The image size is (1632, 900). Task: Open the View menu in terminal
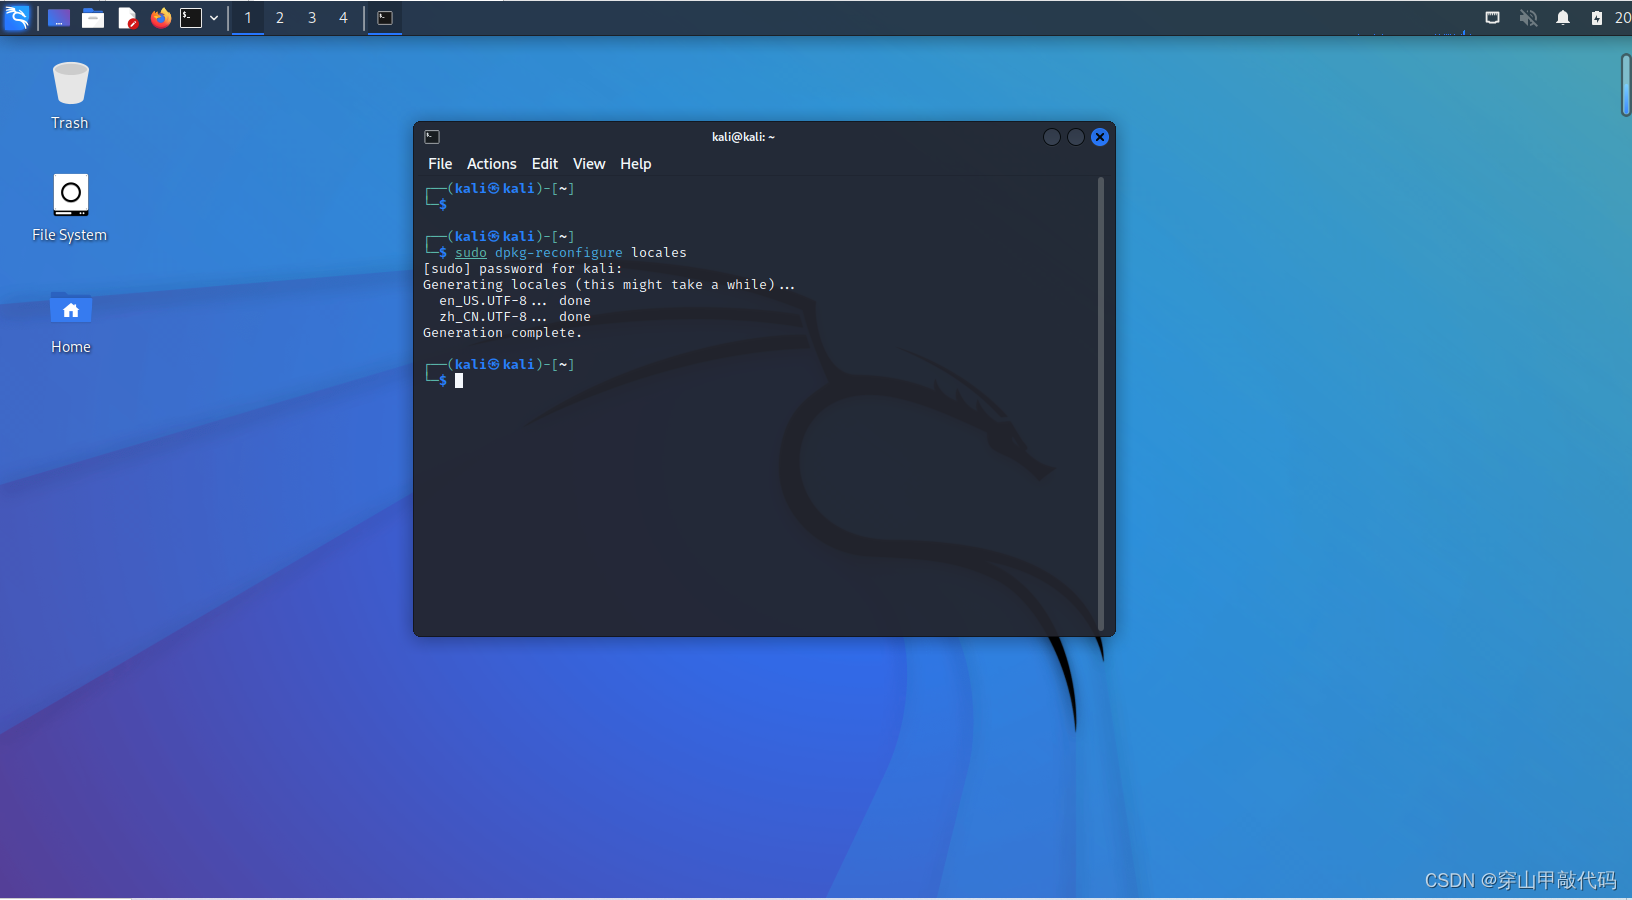[x=589, y=164]
